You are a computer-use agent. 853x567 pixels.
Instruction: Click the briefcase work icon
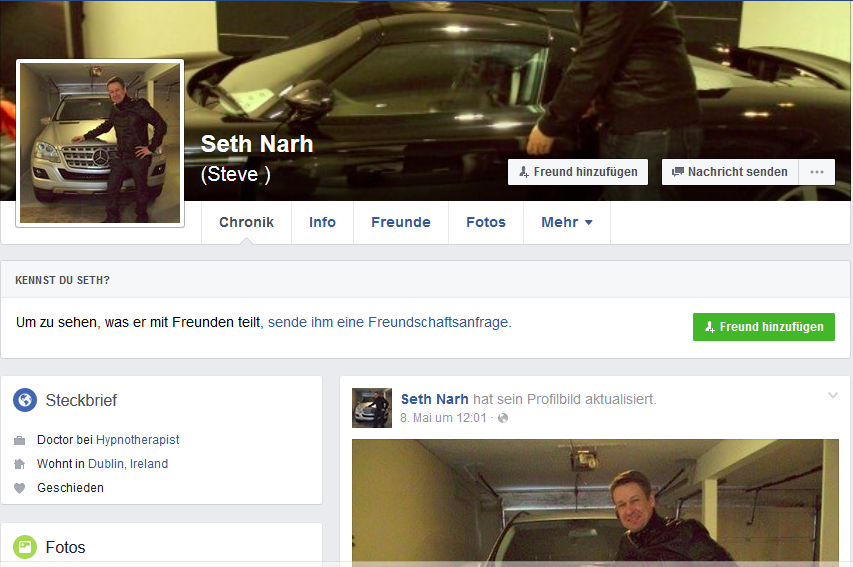click(20, 440)
